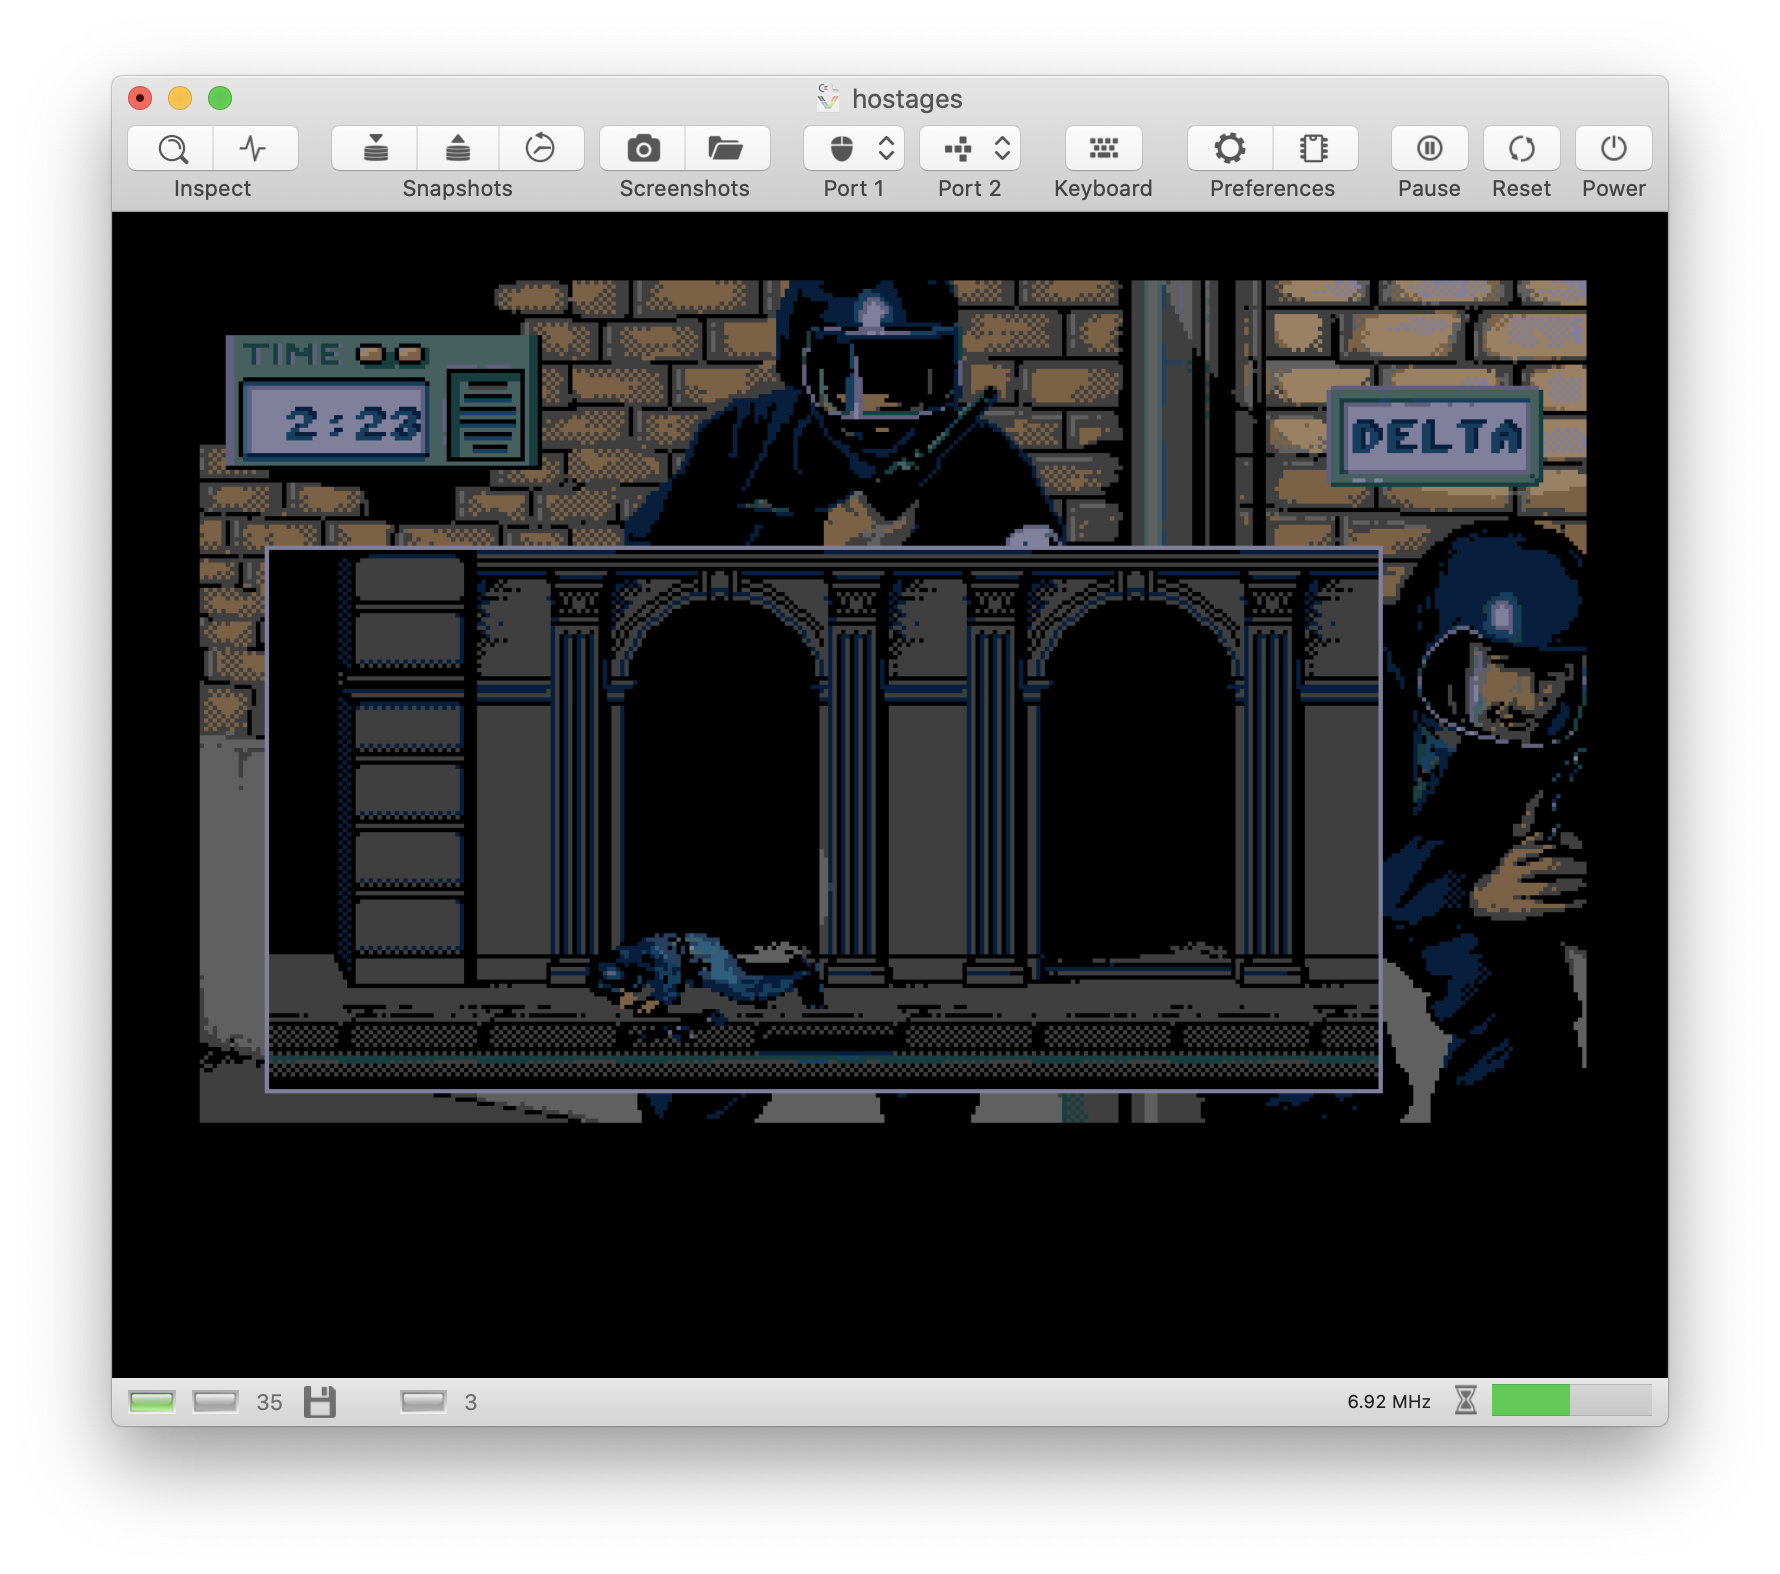Viewport: 1780px width, 1574px height.
Task: Minimize the hostages window
Action: 180,98
